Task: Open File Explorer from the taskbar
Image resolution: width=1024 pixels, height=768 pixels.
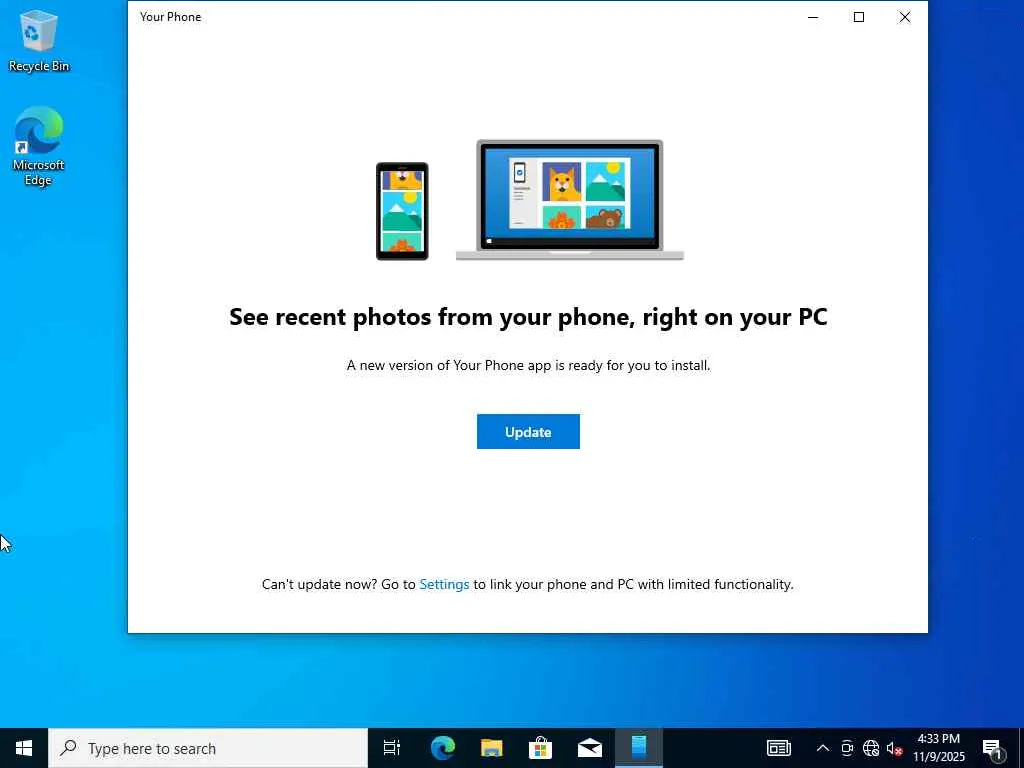Action: [x=492, y=748]
